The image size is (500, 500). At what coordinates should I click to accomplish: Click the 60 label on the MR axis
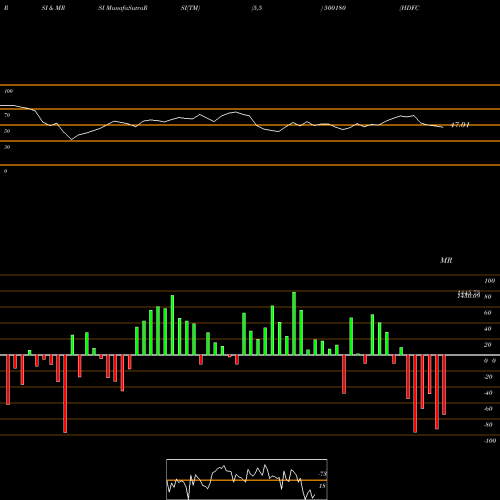(488, 313)
